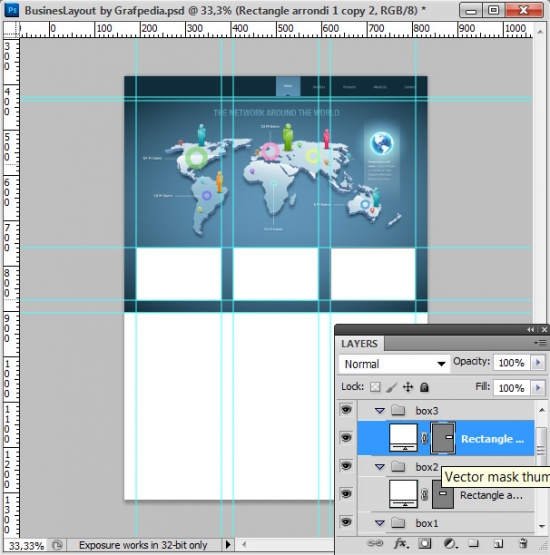This screenshot has height=555, width=550.
Task: Click the link layers icon
Action: [375, 543]
